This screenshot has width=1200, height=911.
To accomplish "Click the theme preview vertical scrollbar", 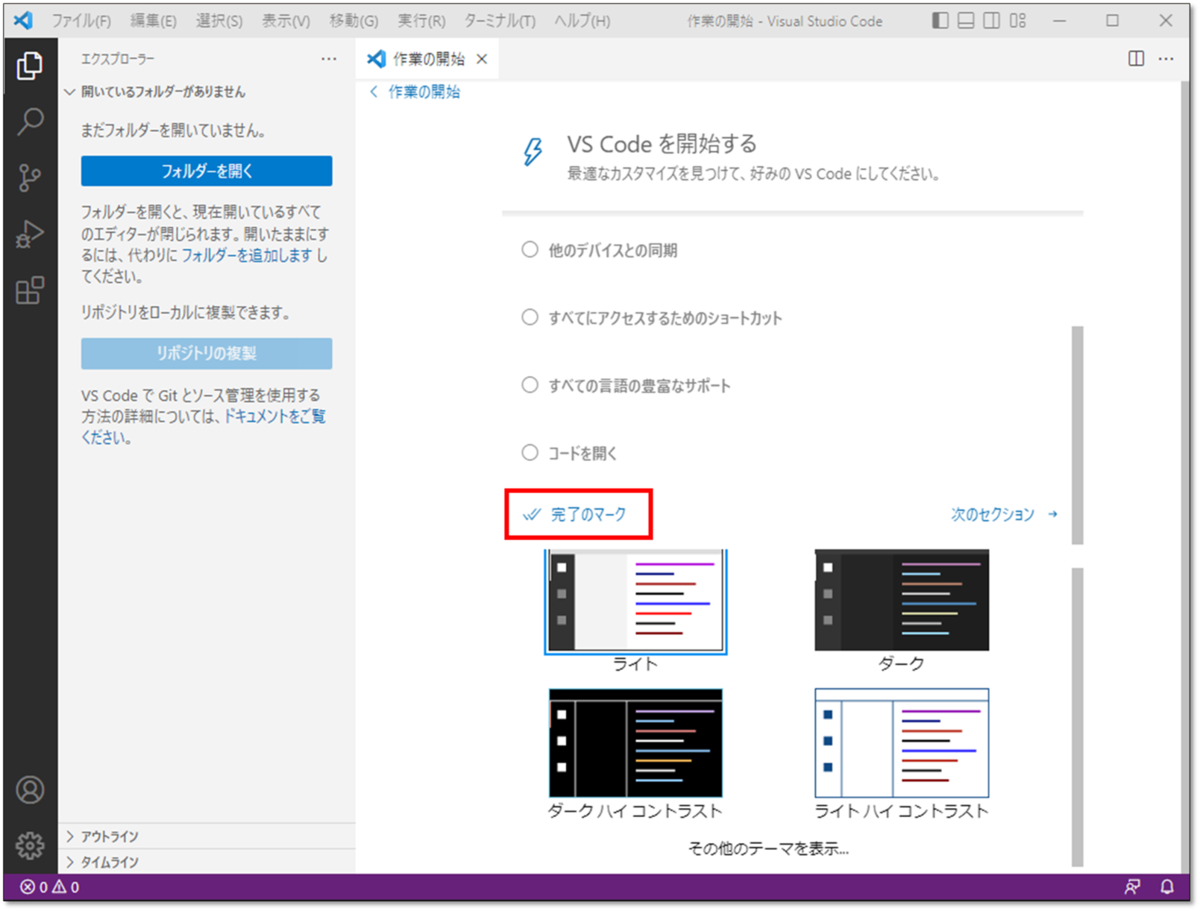I will tap(1077, 716).
